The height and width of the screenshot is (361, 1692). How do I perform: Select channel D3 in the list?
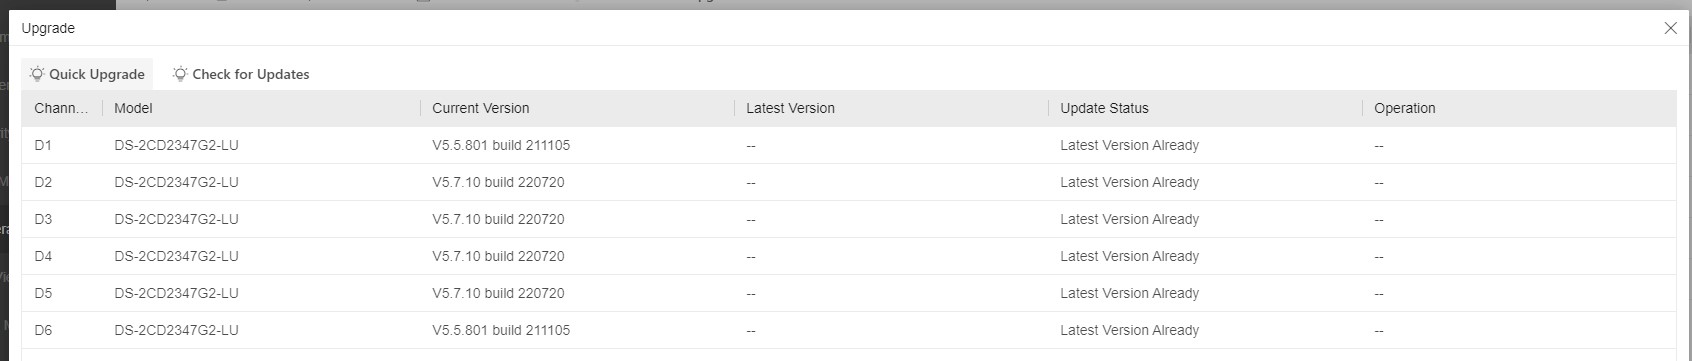tap(849, 219)
